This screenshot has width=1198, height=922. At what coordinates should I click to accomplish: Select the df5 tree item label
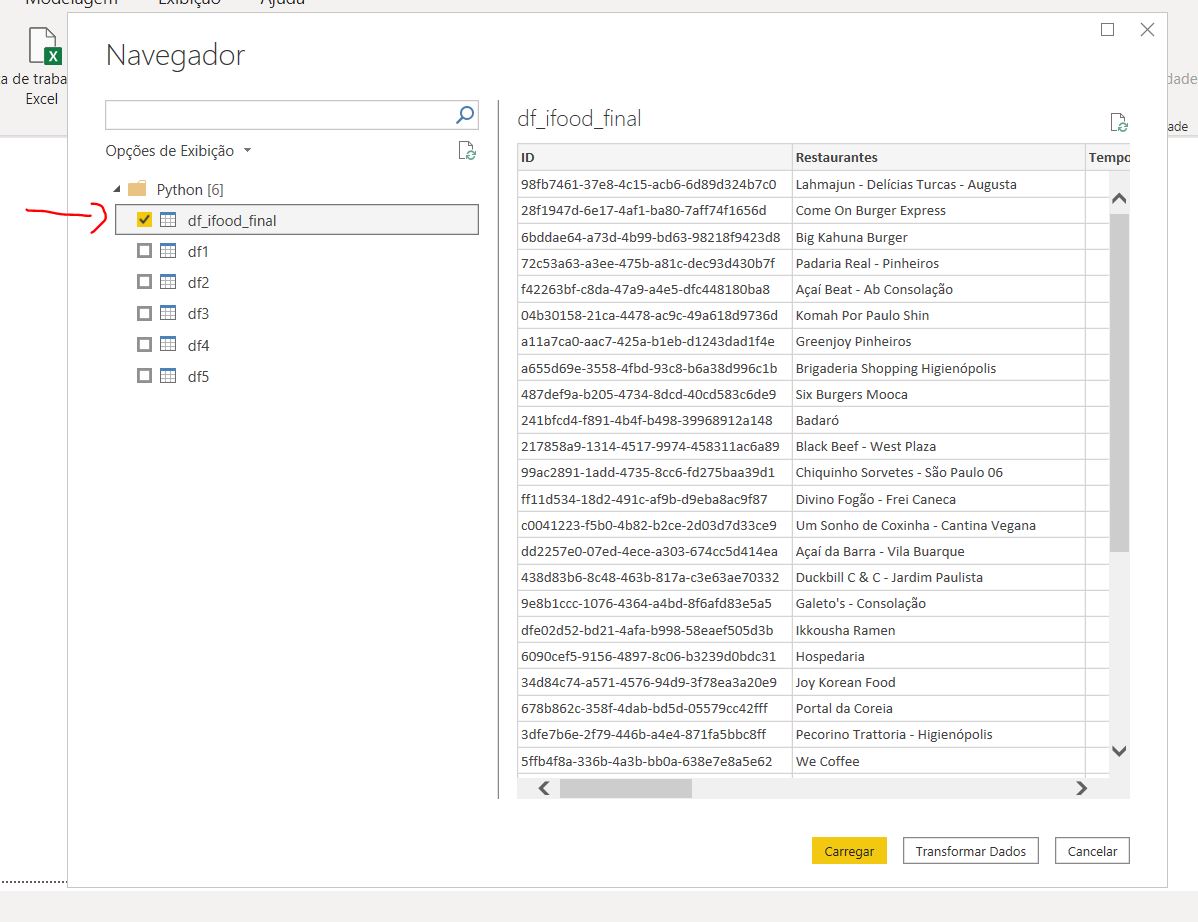click(198, 377)
